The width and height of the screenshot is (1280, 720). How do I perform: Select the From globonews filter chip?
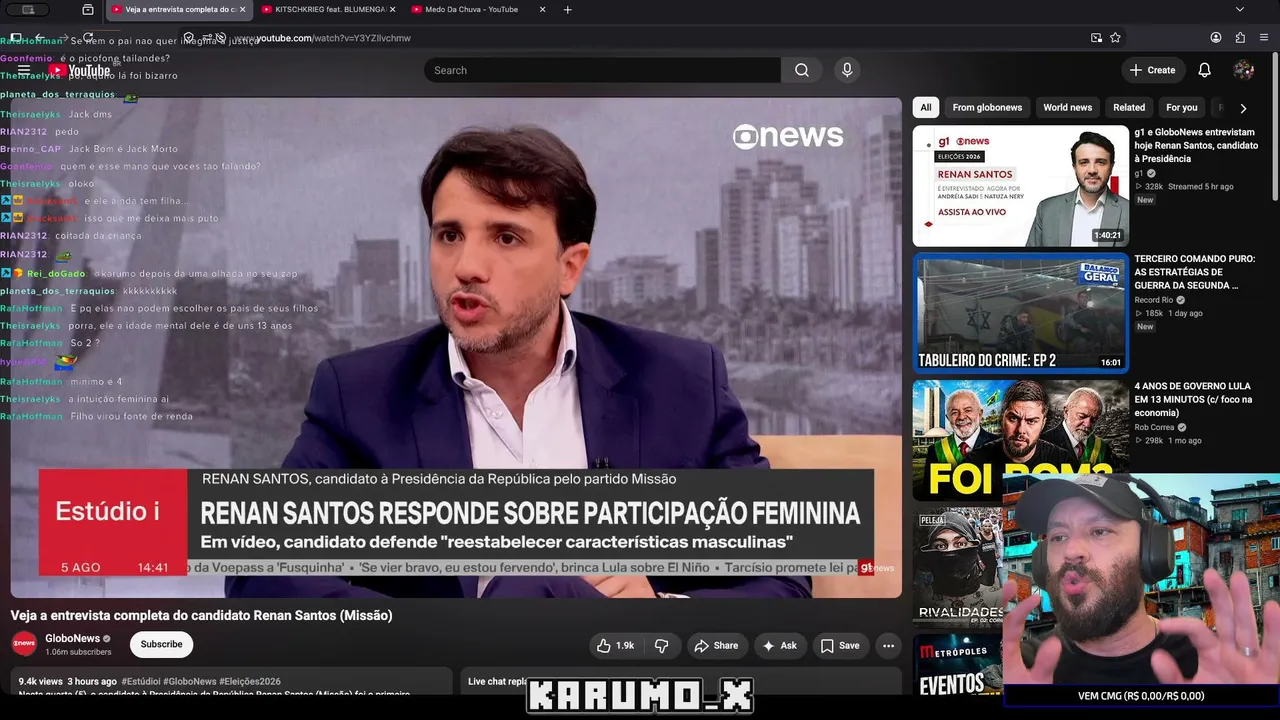[987, 108]
